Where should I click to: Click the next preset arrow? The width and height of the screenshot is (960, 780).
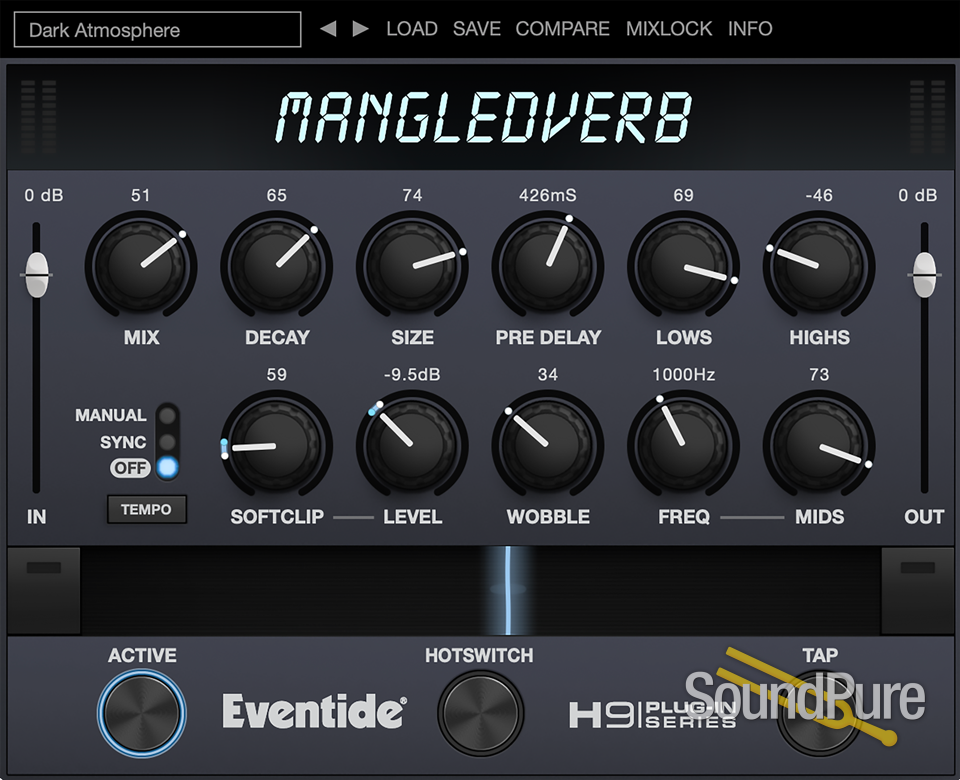(x=361, y=29)
